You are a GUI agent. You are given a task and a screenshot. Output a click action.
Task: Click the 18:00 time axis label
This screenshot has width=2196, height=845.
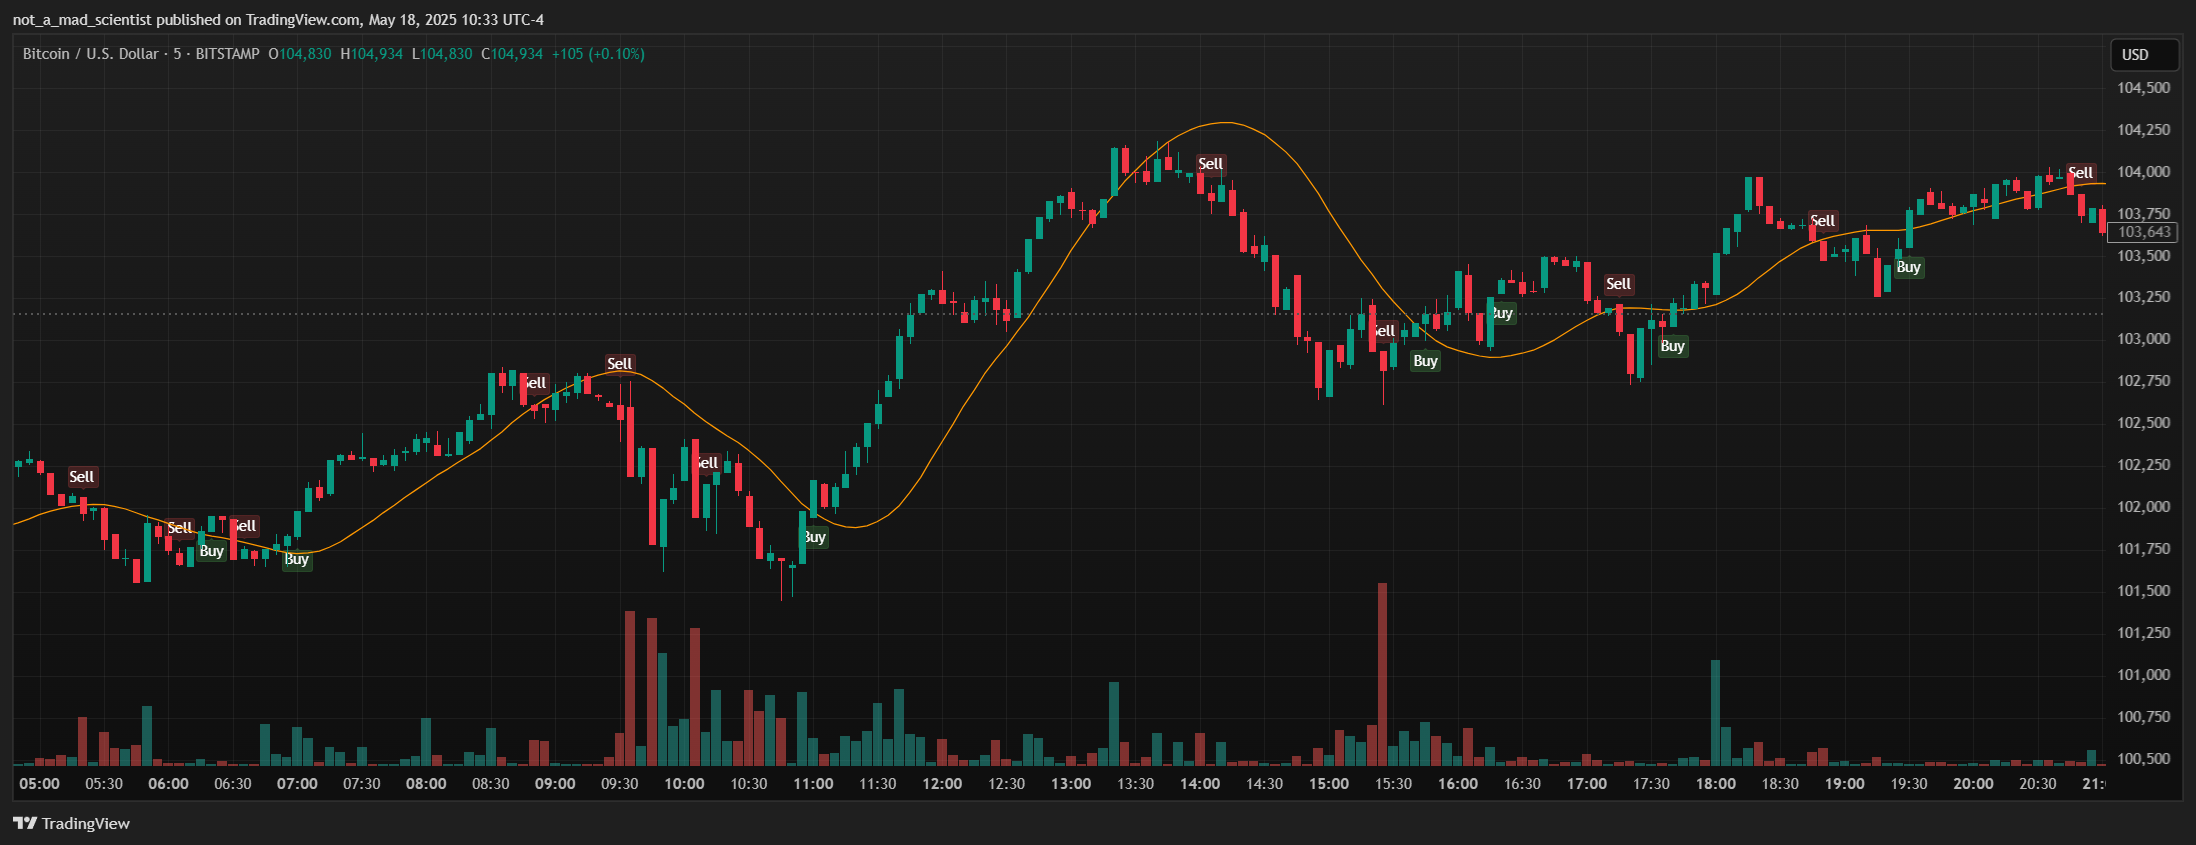point(1716,784)
